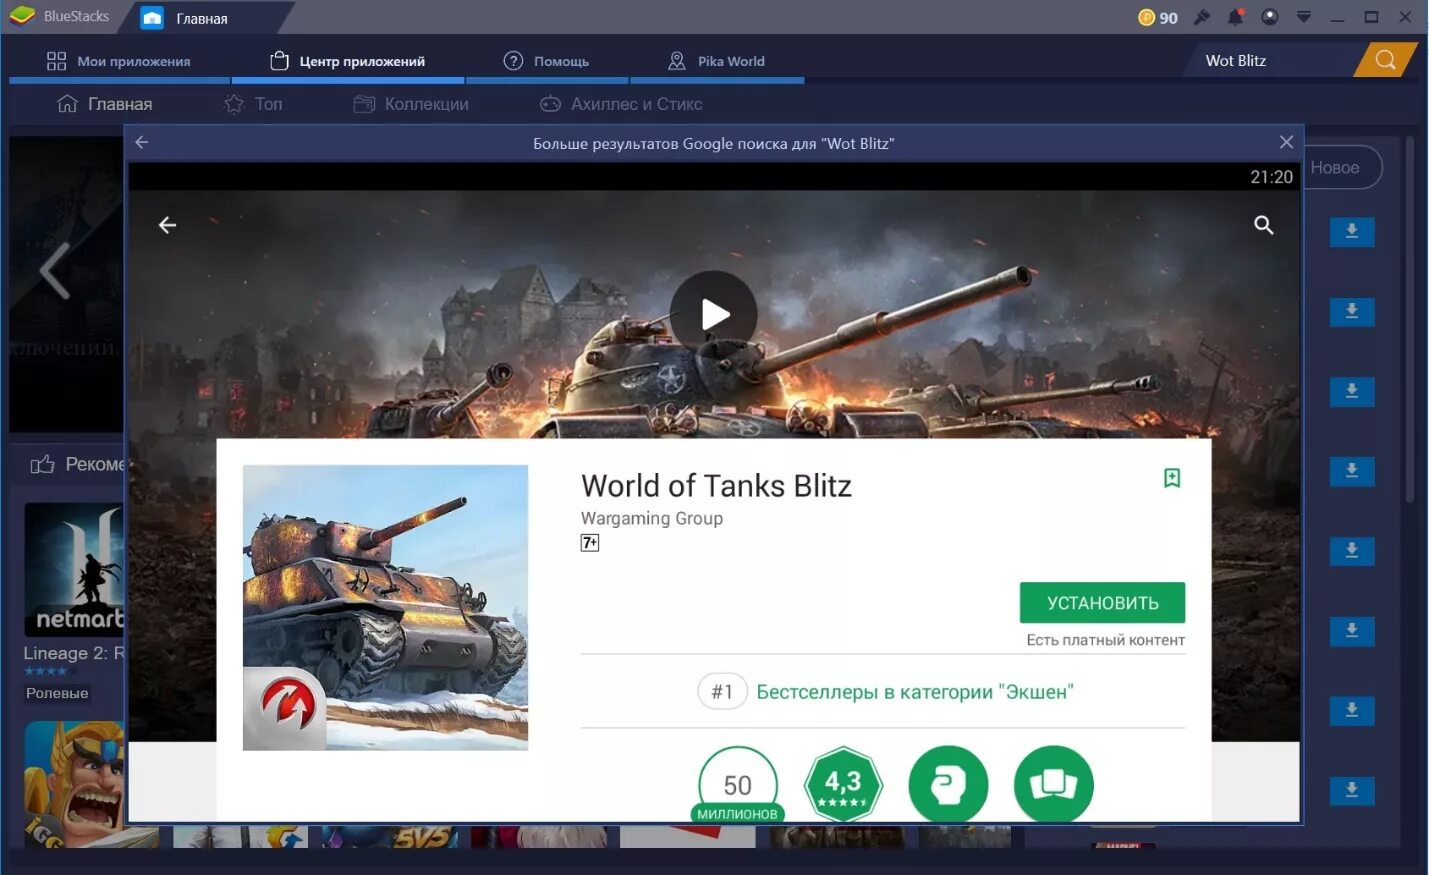Viewport: 1429px width, 875px height.
Task: Click the Ролевые genre tag
Action: [57, 693]
